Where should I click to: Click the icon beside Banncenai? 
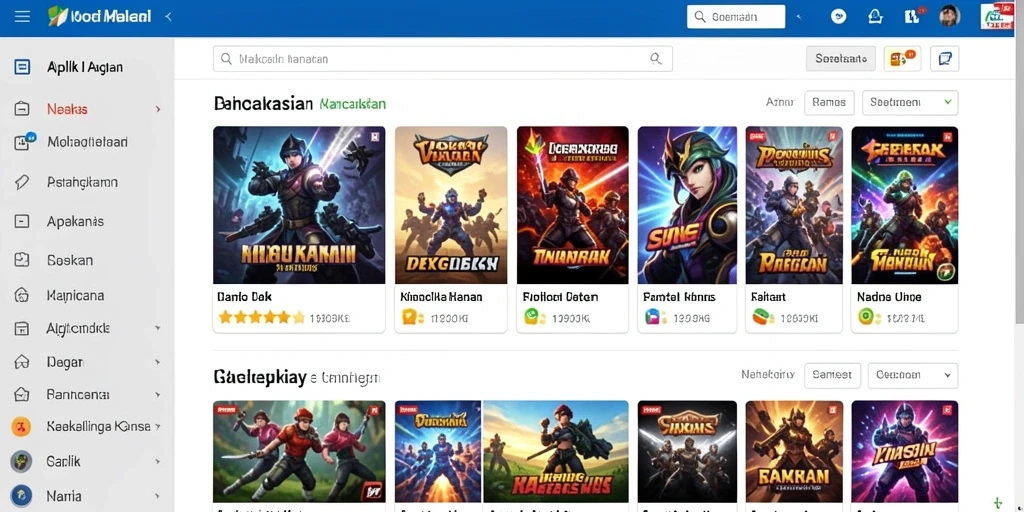click(x=22, y=394)
